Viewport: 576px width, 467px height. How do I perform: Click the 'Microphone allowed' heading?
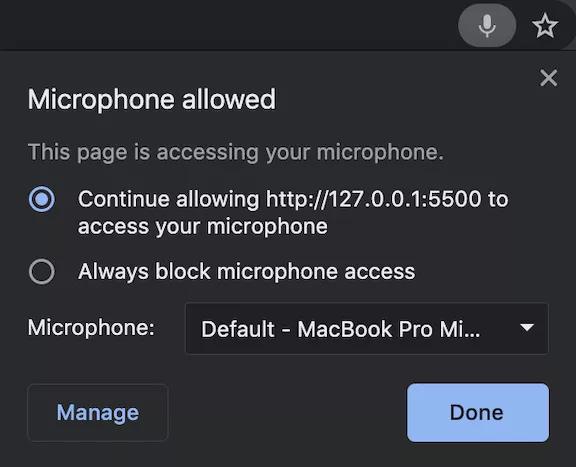click(152, 99)
